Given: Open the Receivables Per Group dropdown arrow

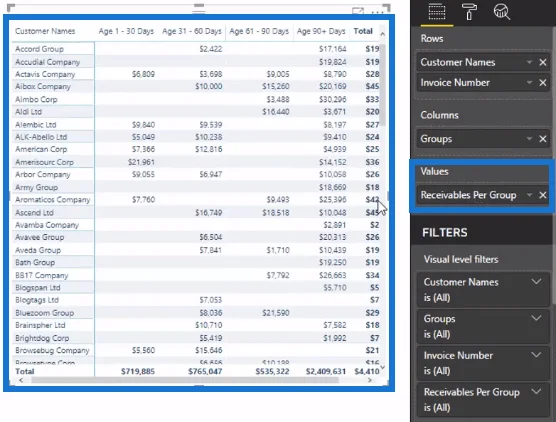Looking at the screenshot, I should click(x=529, y=195).
